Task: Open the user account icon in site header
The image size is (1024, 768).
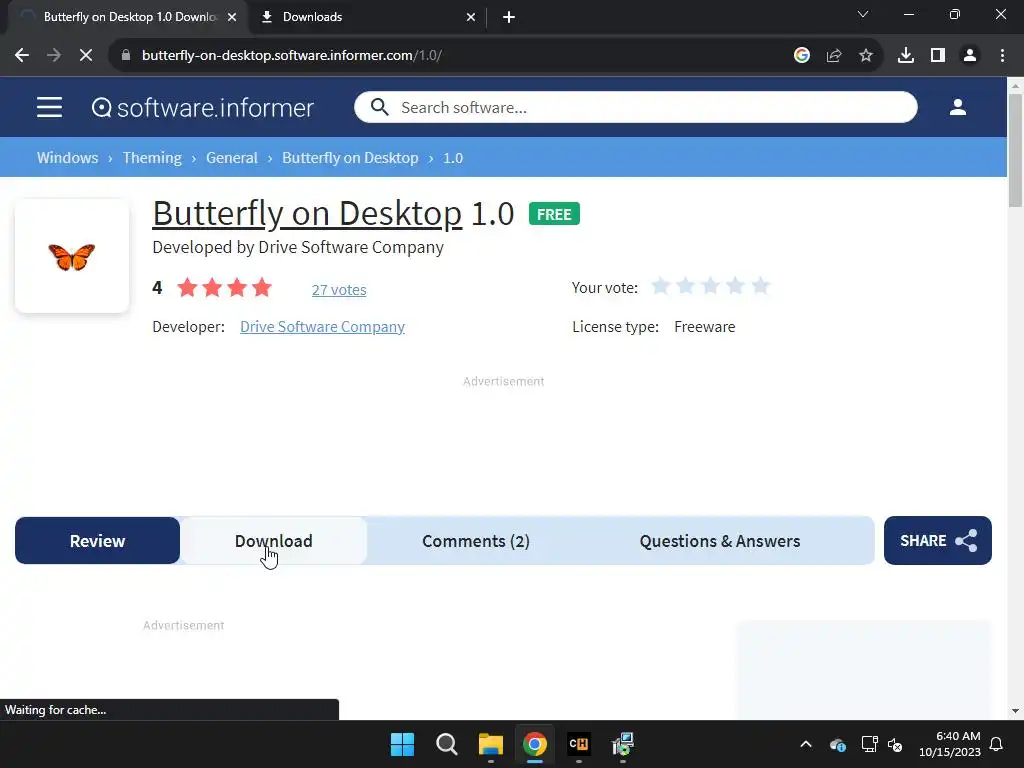Action: point(957,107)
